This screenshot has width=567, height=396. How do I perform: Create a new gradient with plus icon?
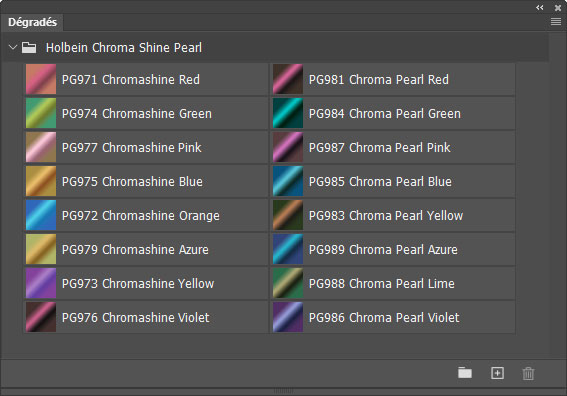497,373
